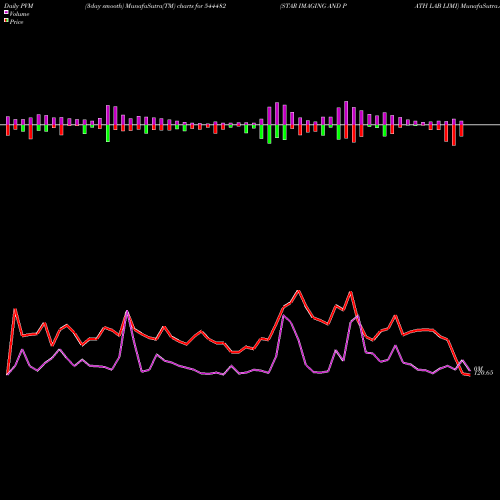
Task: Click the Price legend color swatch
Action: click(6, 21)
